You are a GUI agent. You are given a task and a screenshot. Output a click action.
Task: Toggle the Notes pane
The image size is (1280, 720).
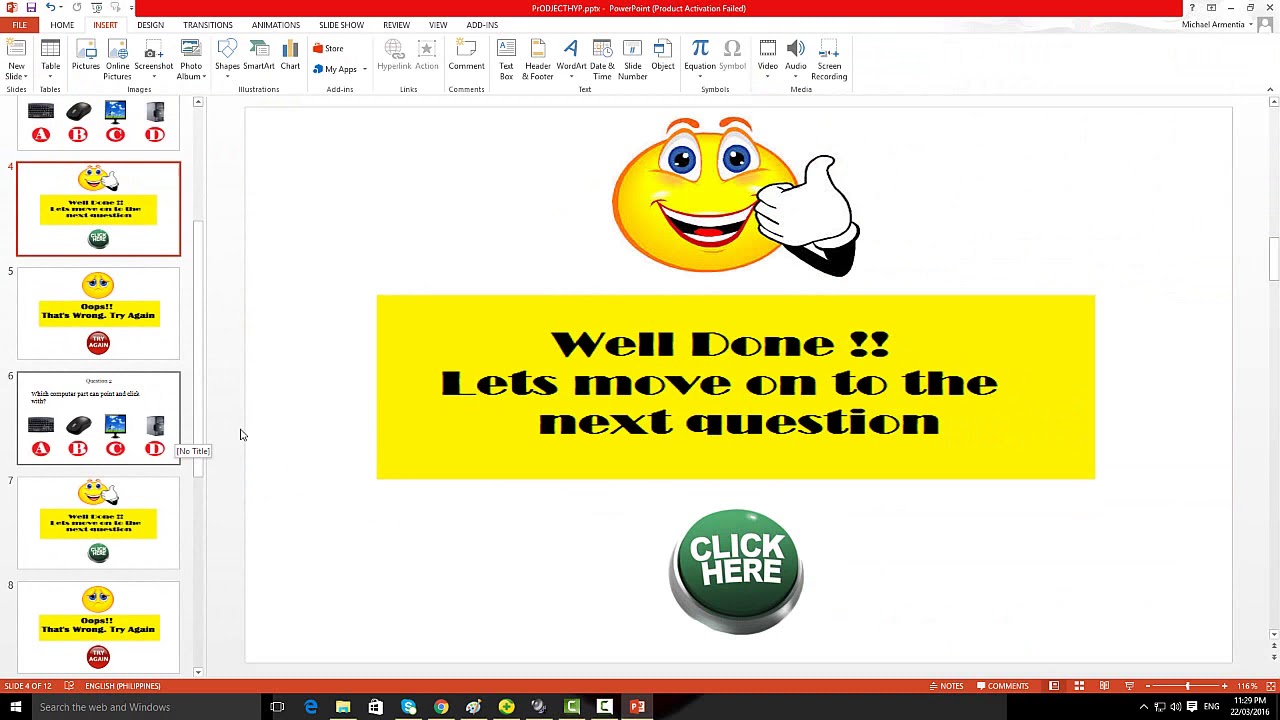[946, 686]
